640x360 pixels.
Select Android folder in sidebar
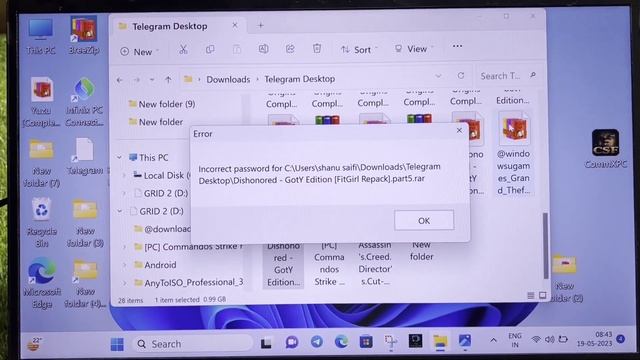coord(155,264)
